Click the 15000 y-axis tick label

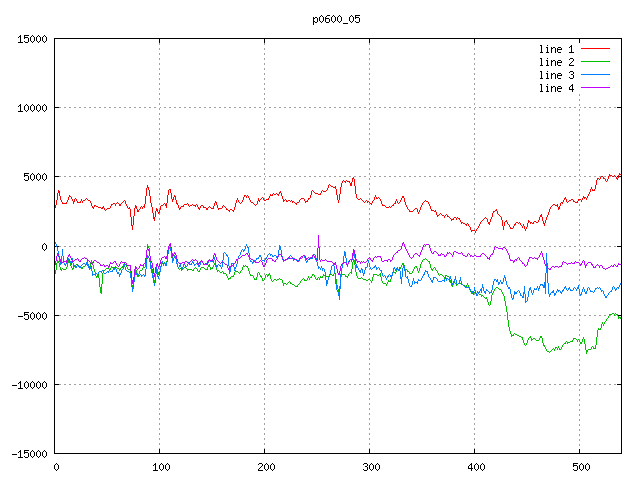coord(31,39)
